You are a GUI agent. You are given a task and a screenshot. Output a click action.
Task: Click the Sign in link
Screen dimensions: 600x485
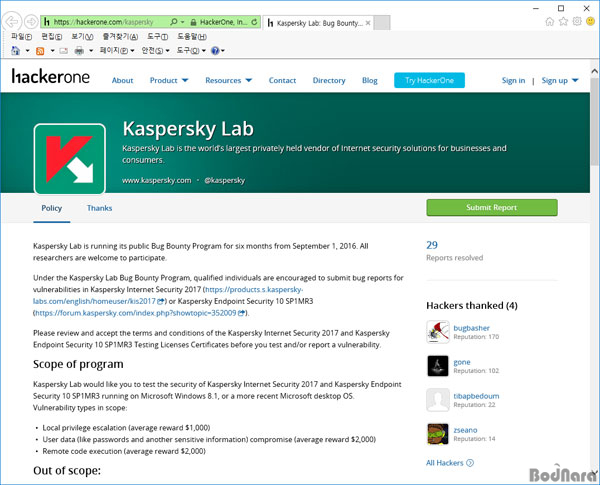click(514, 80)
